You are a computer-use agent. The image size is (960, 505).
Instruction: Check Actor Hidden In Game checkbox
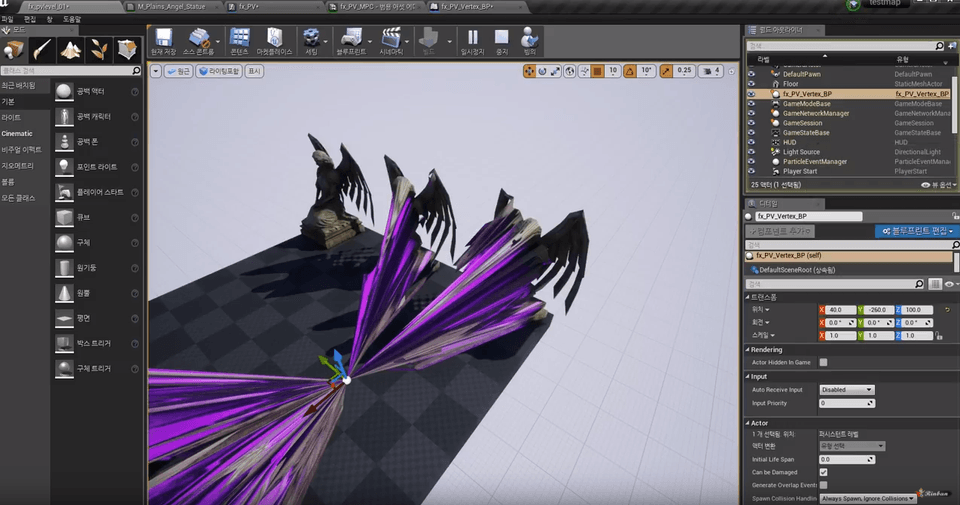coord(823,362)
